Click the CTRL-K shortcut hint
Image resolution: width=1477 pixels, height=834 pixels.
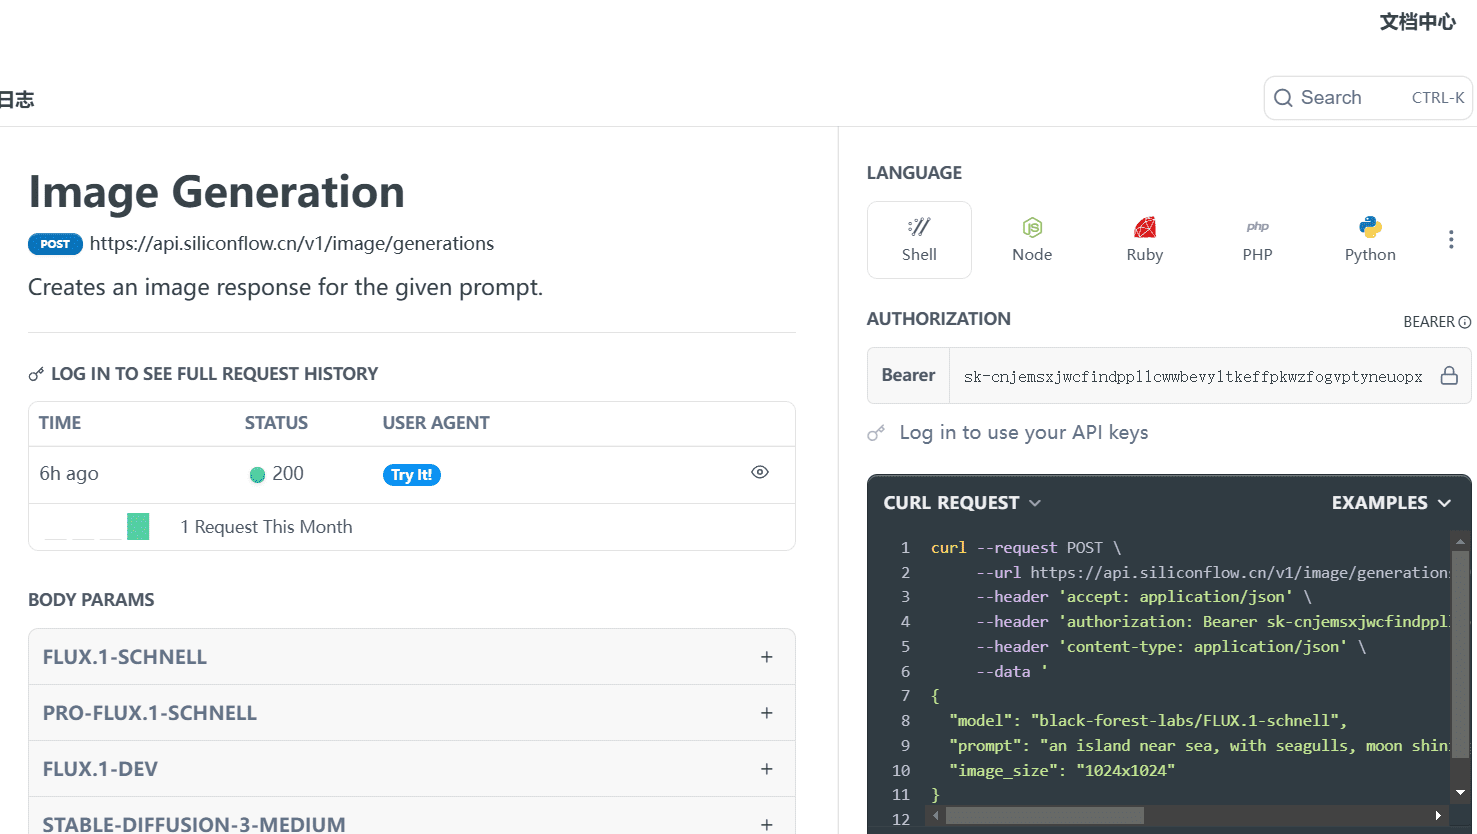coord(1438,98)
